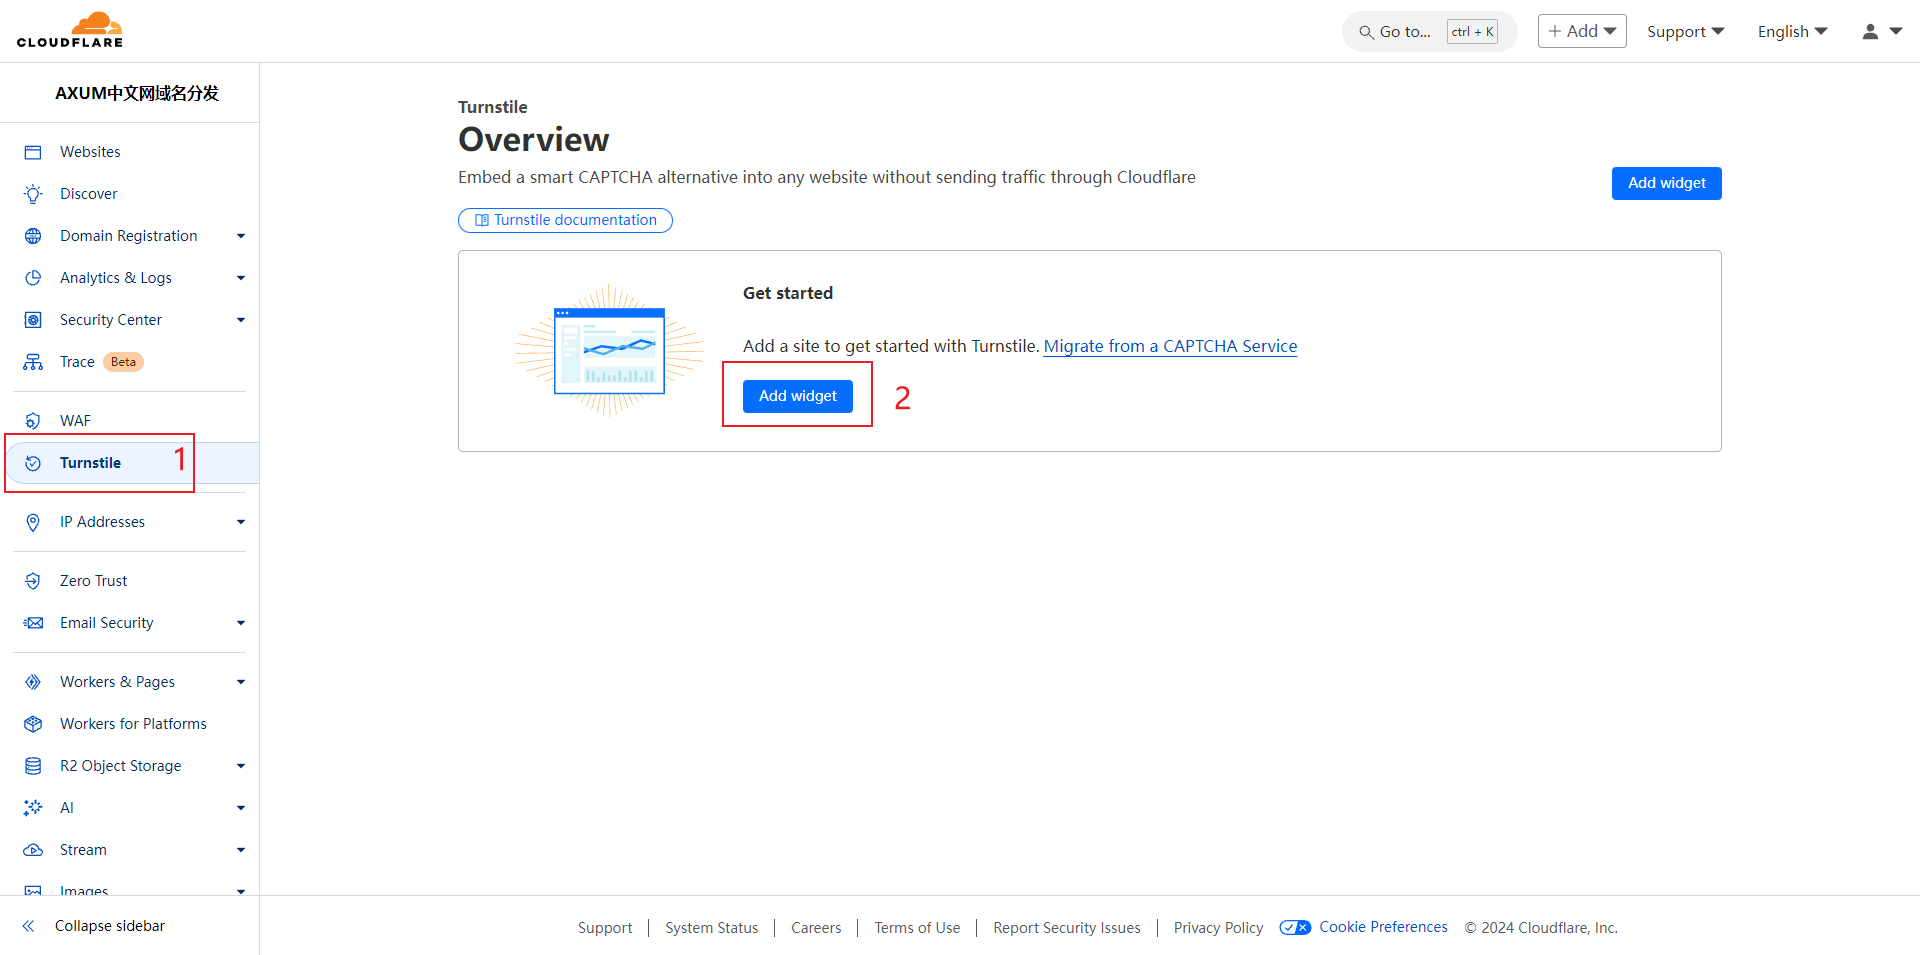Click the Workers & Pages icon
1920x955 pixels.
[33, 682]
